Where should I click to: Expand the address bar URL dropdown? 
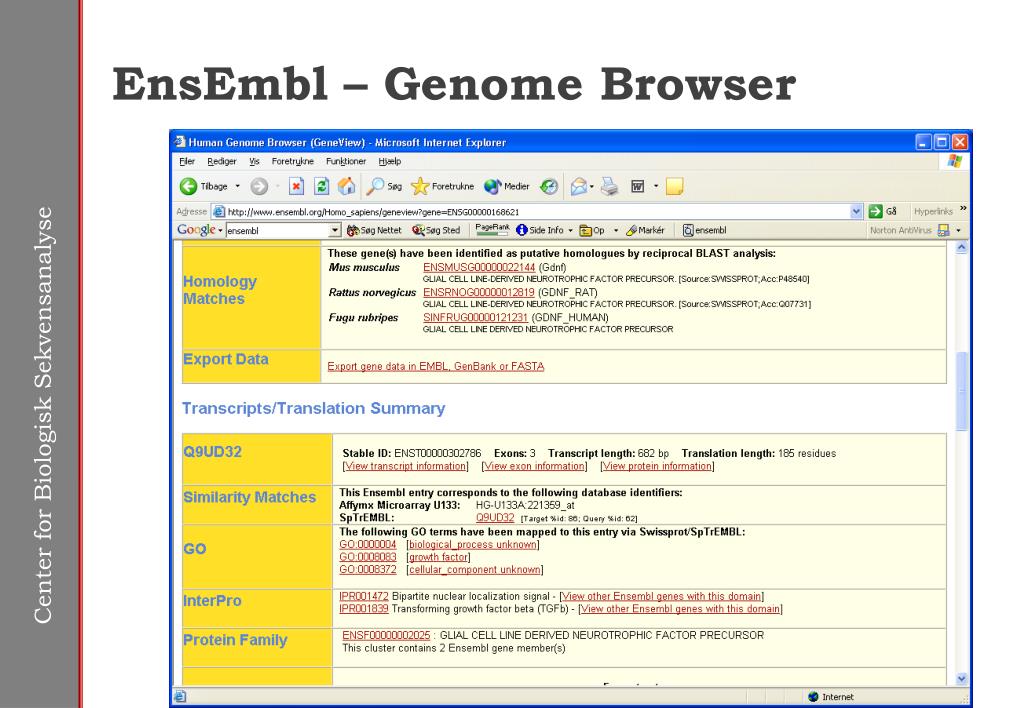pyautogui.click(x=856, y=211)
